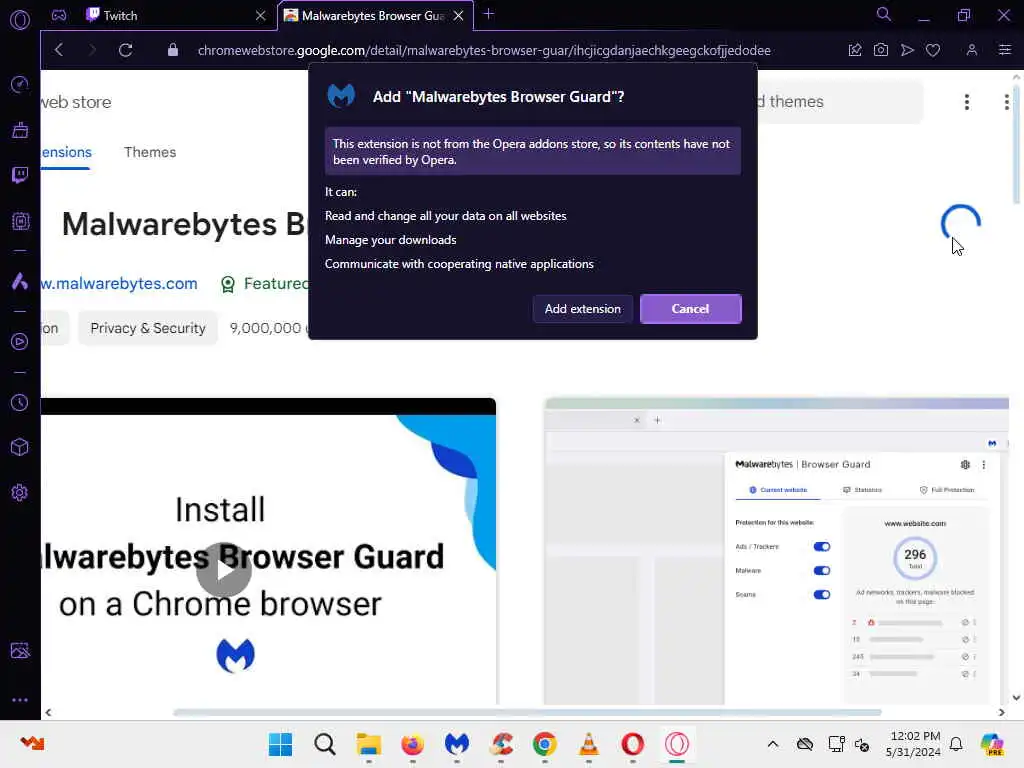View site security lock info
Screen dimensions: 1024x768
click(172, 50)
